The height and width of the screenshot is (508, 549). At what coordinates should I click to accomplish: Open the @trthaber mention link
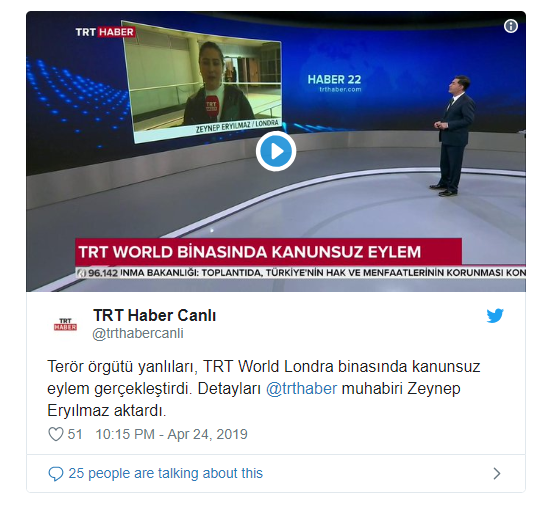coord(301,389)
